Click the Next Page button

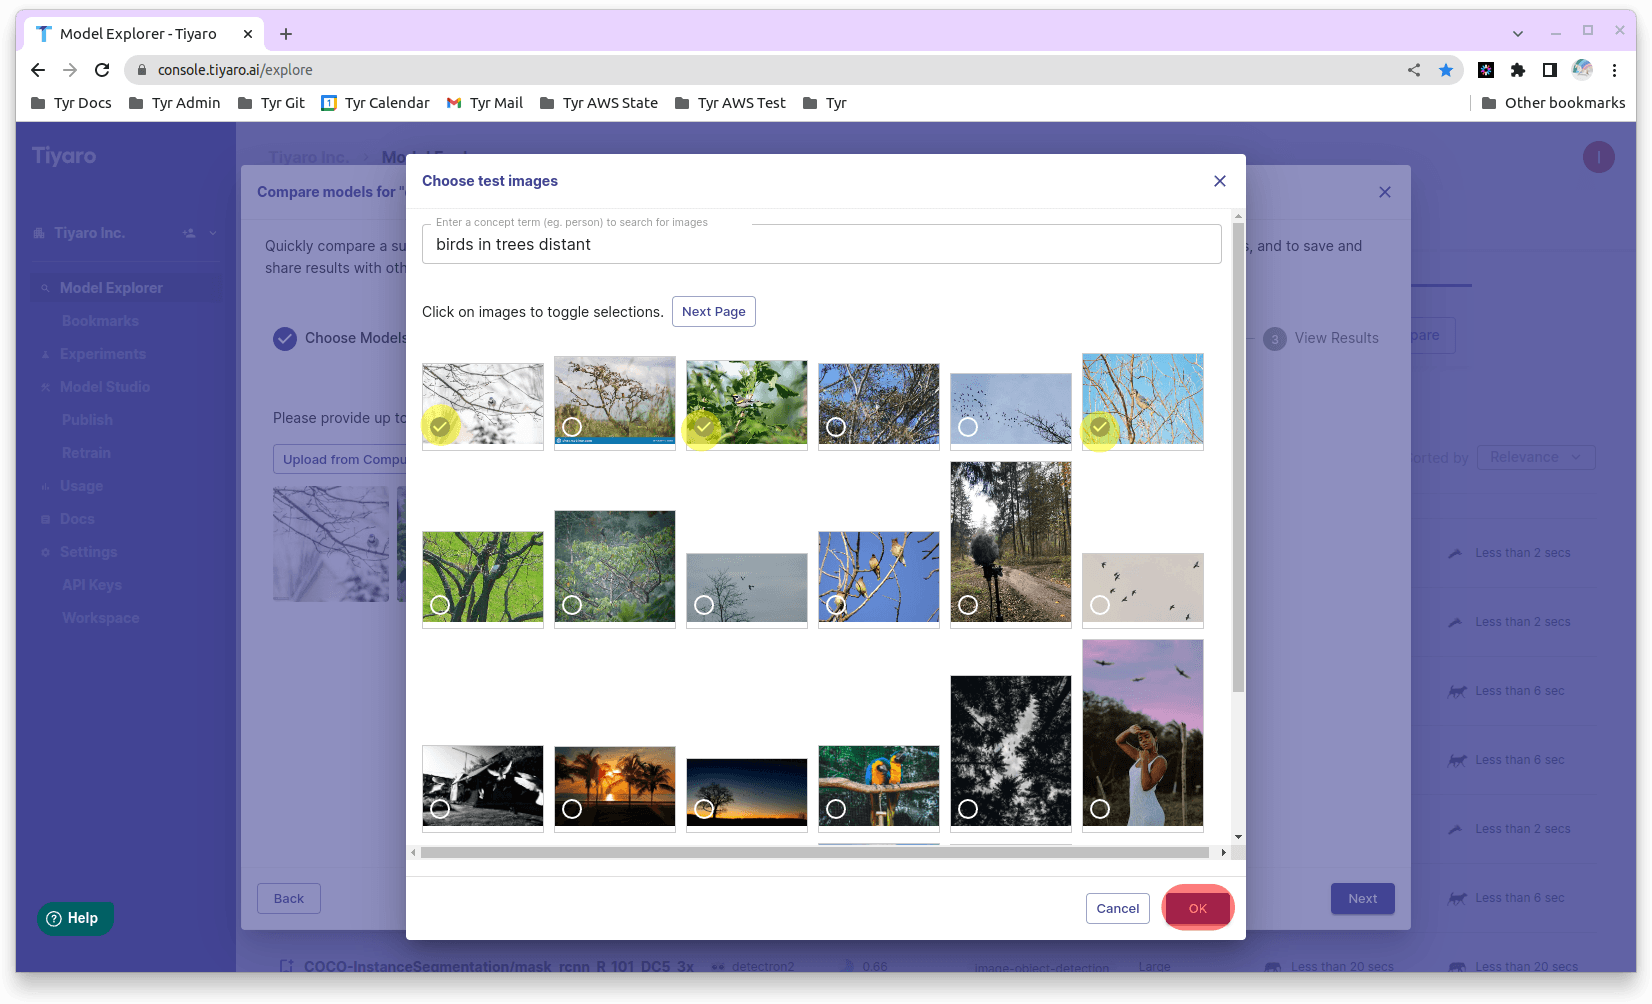[x=714, y=312]
